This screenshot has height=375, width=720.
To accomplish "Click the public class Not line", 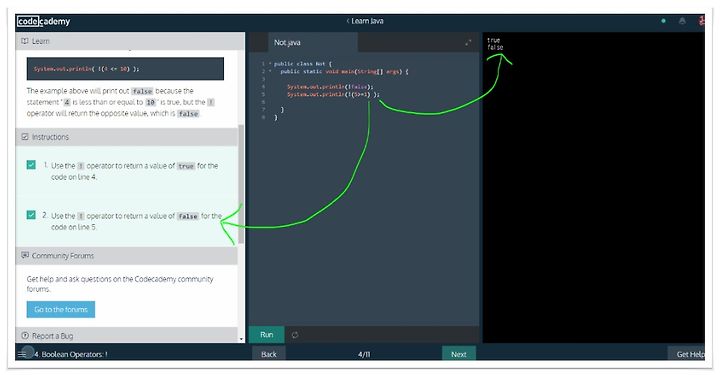I will (x=303, y=64).
